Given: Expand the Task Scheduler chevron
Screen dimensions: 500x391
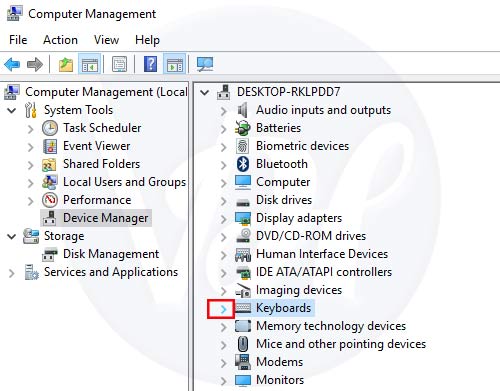Looking at the screenshot, I should [x=31, y=129].
